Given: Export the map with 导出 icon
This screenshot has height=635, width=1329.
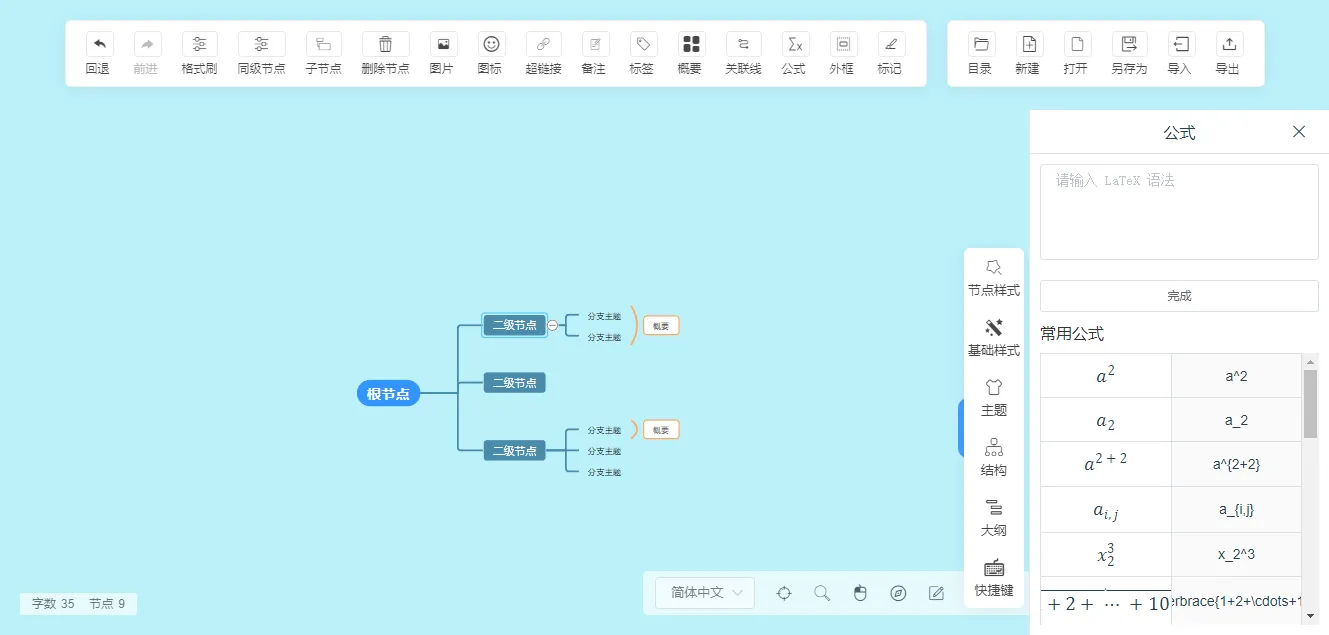Looking at the screenshot, I should click(1229, 44).
